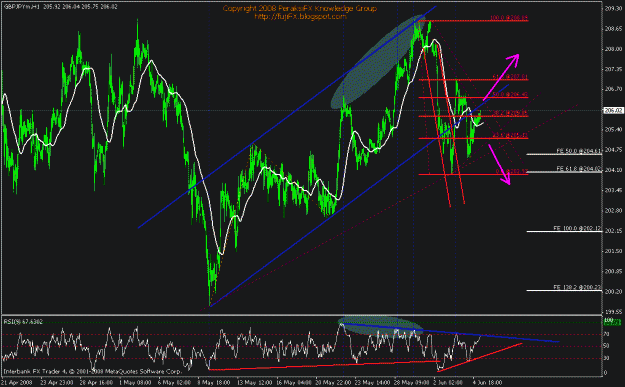The height and width of the screenshot is (387, 625).
Task: Select the Fibonacci 50.0 retracement label
Action: click(x=510, y=94)
